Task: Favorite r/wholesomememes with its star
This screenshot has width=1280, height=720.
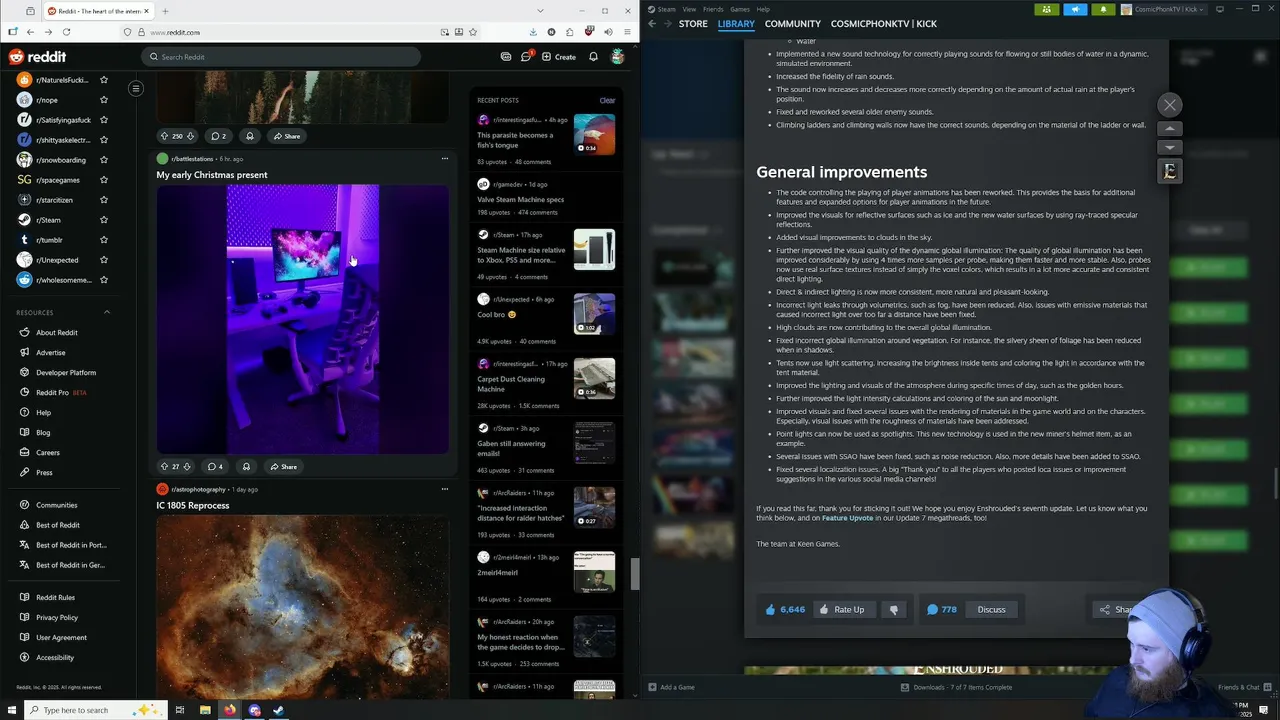Action: click(x=104, y=280)
